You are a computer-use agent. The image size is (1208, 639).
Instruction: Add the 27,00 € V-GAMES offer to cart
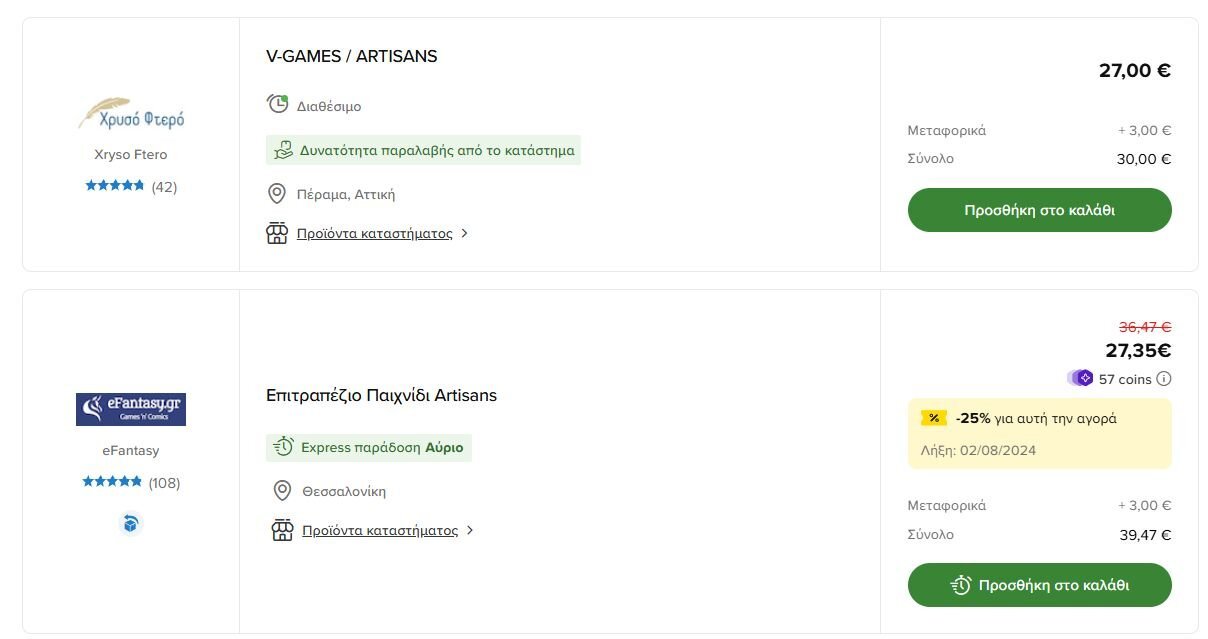(x=1039, y=210)
